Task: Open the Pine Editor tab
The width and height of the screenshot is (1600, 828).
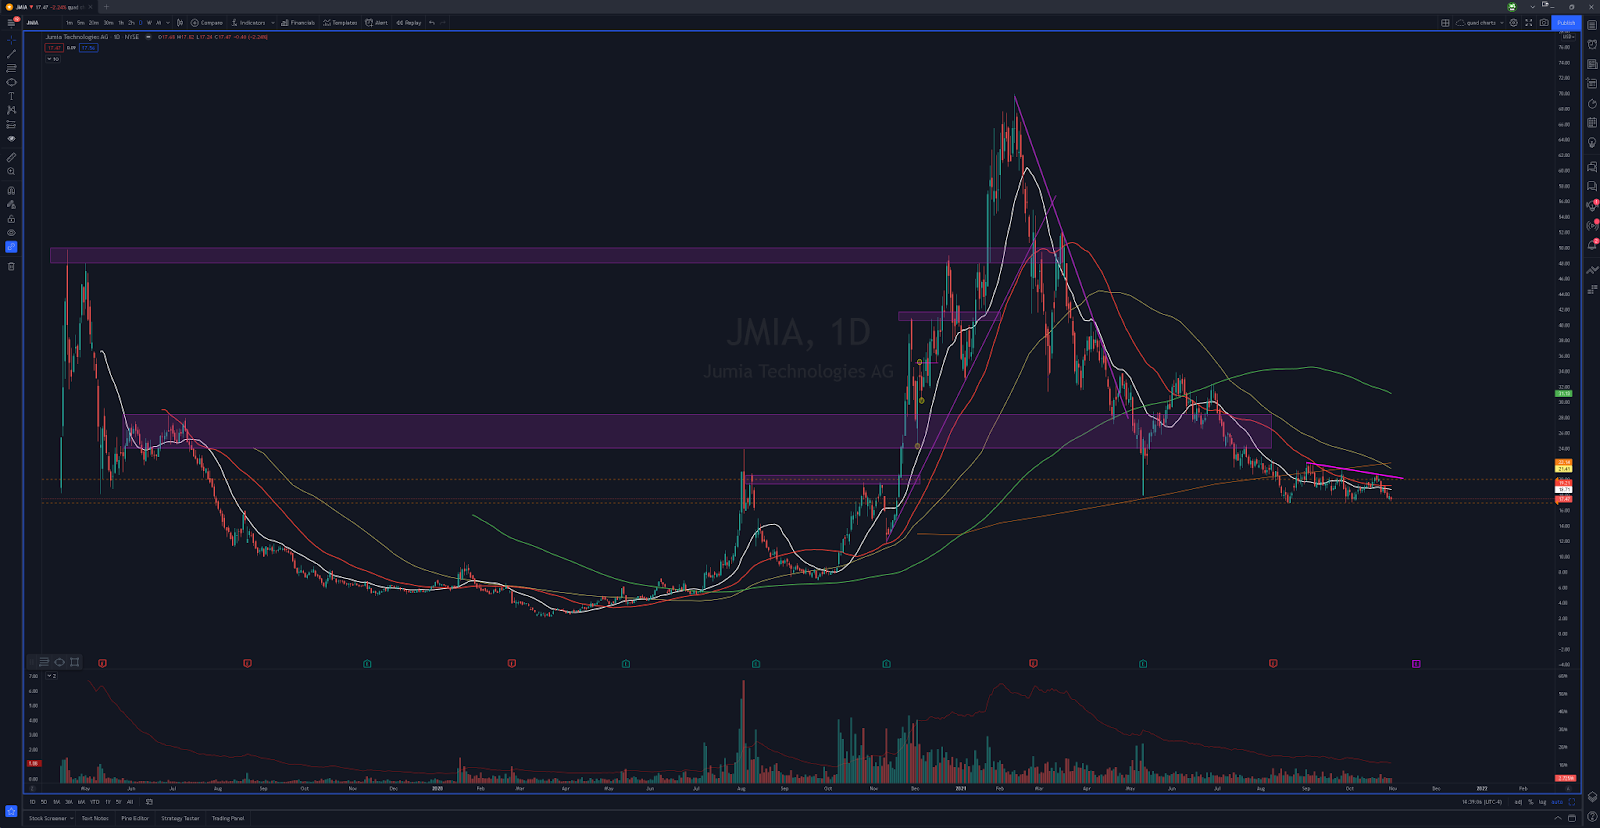Action: pos(135,818)
